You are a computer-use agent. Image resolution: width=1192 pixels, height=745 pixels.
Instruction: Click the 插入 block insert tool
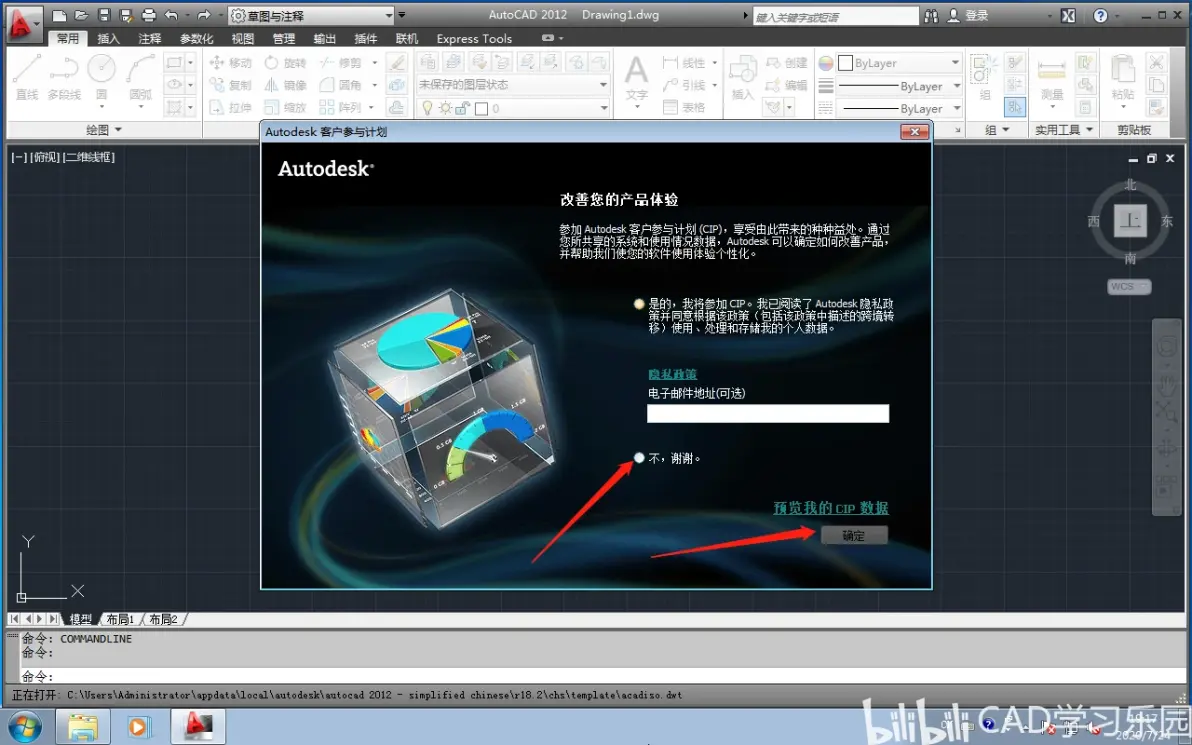742,78
